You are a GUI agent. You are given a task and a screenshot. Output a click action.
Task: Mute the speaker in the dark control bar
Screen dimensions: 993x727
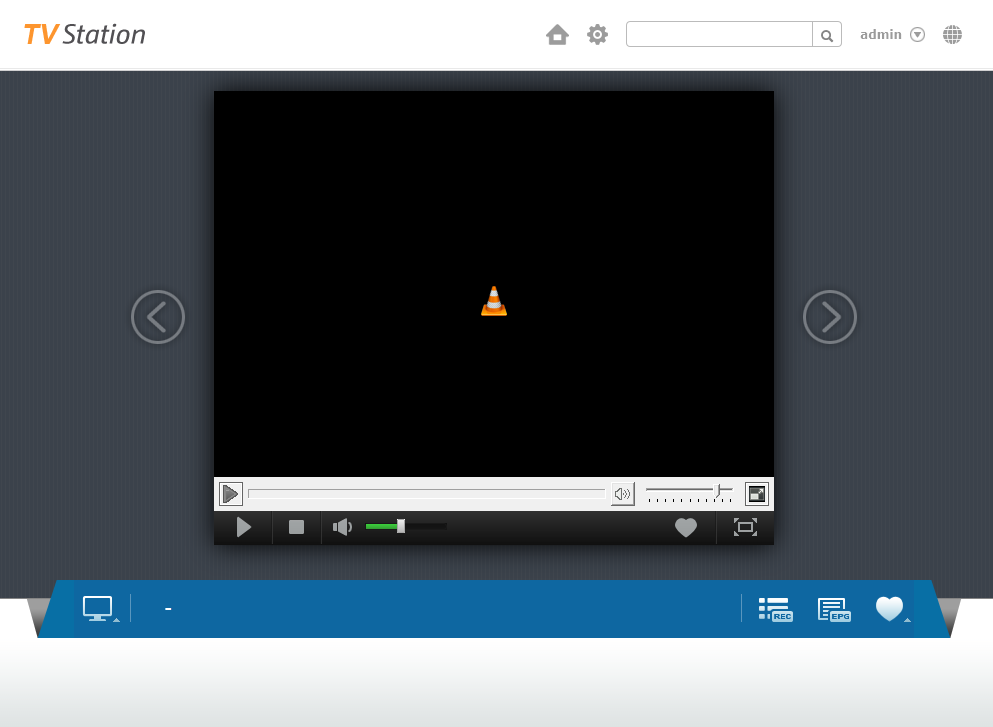(x=342, y=527)
